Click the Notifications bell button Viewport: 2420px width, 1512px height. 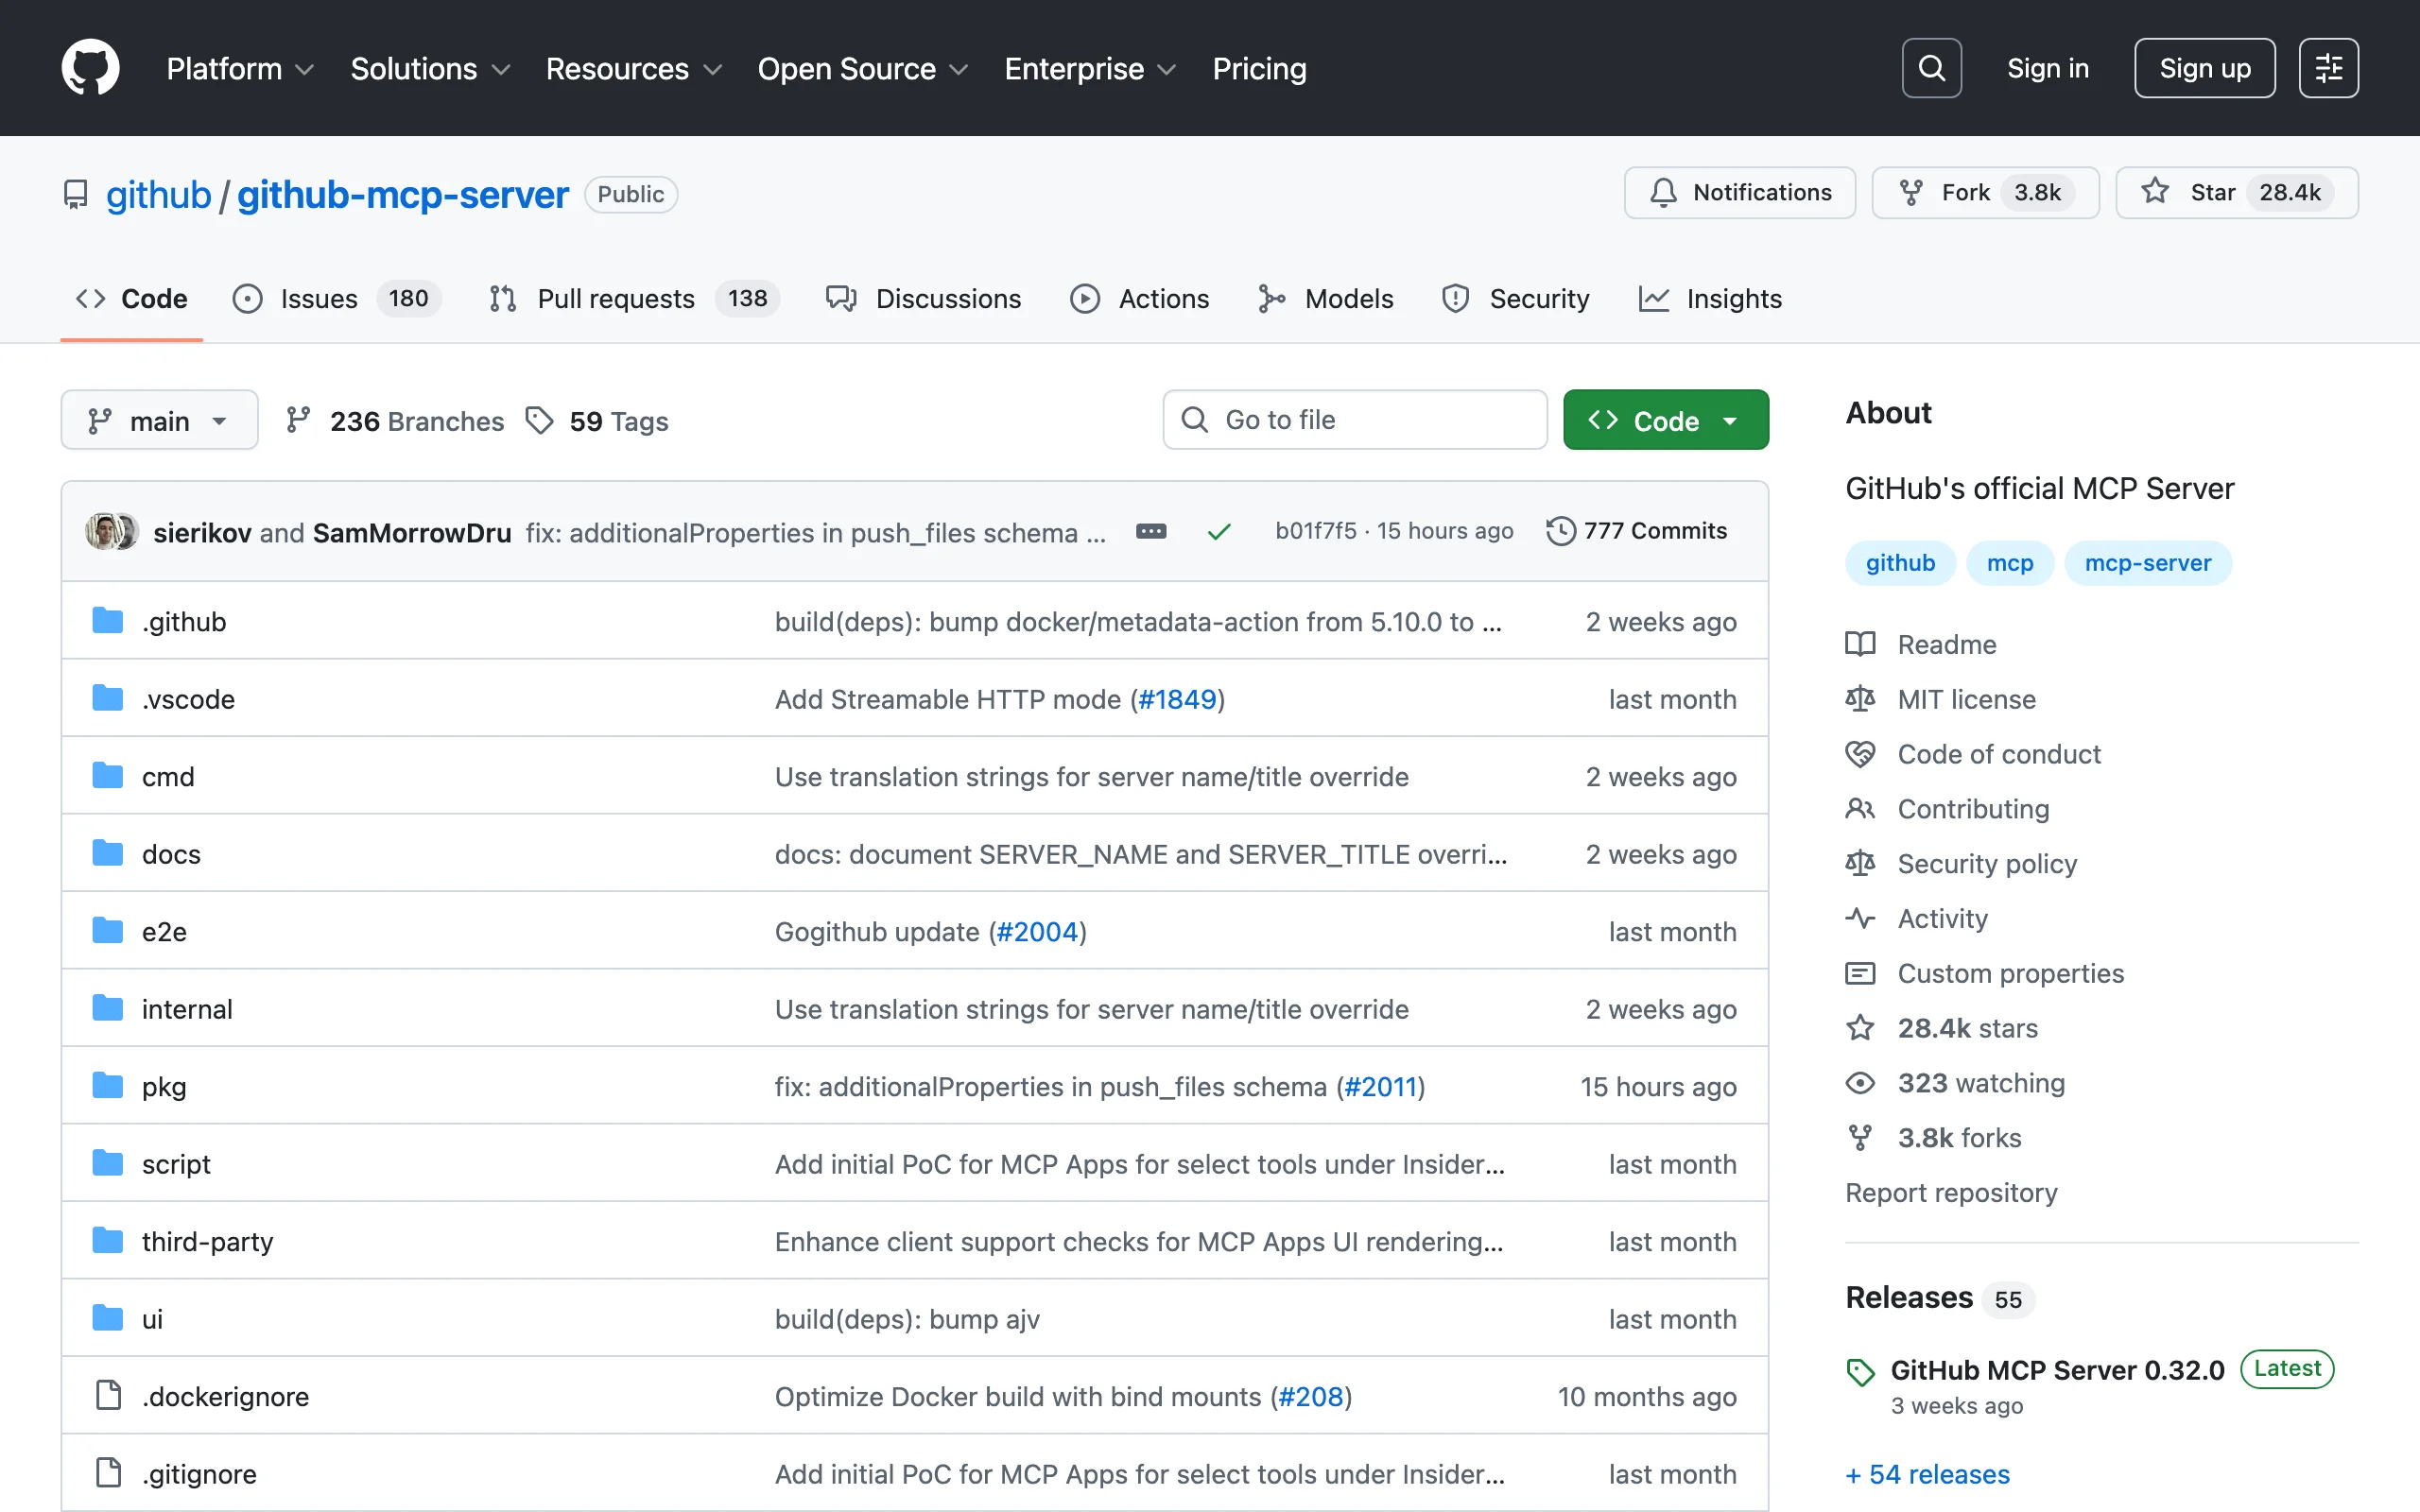(x=1739, y=193)
